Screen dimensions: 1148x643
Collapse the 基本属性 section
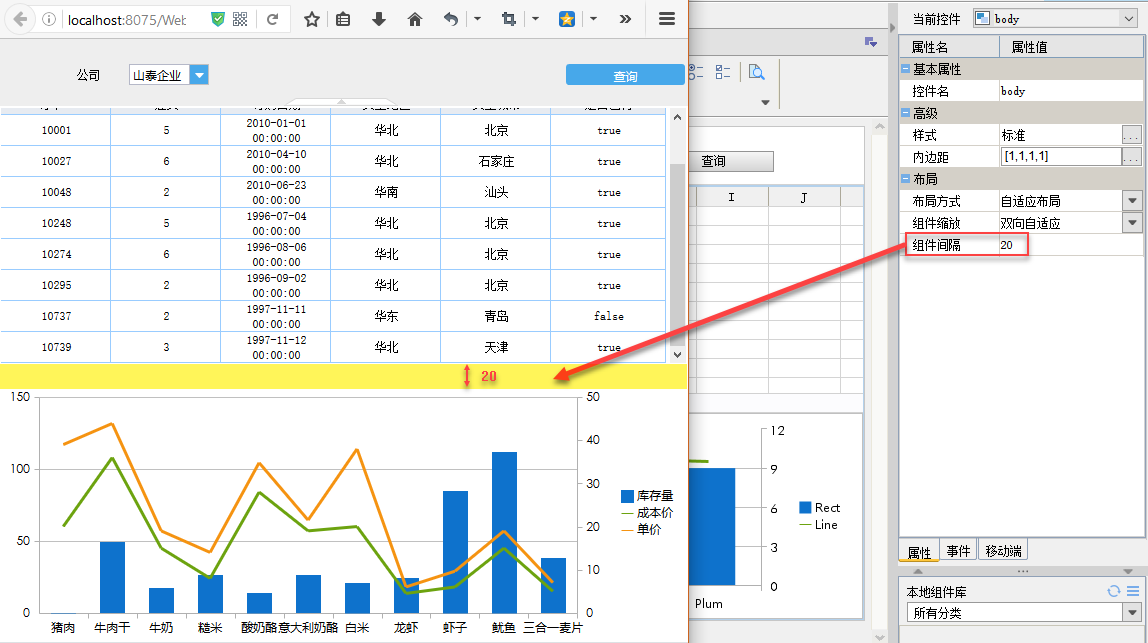(906, 69)
